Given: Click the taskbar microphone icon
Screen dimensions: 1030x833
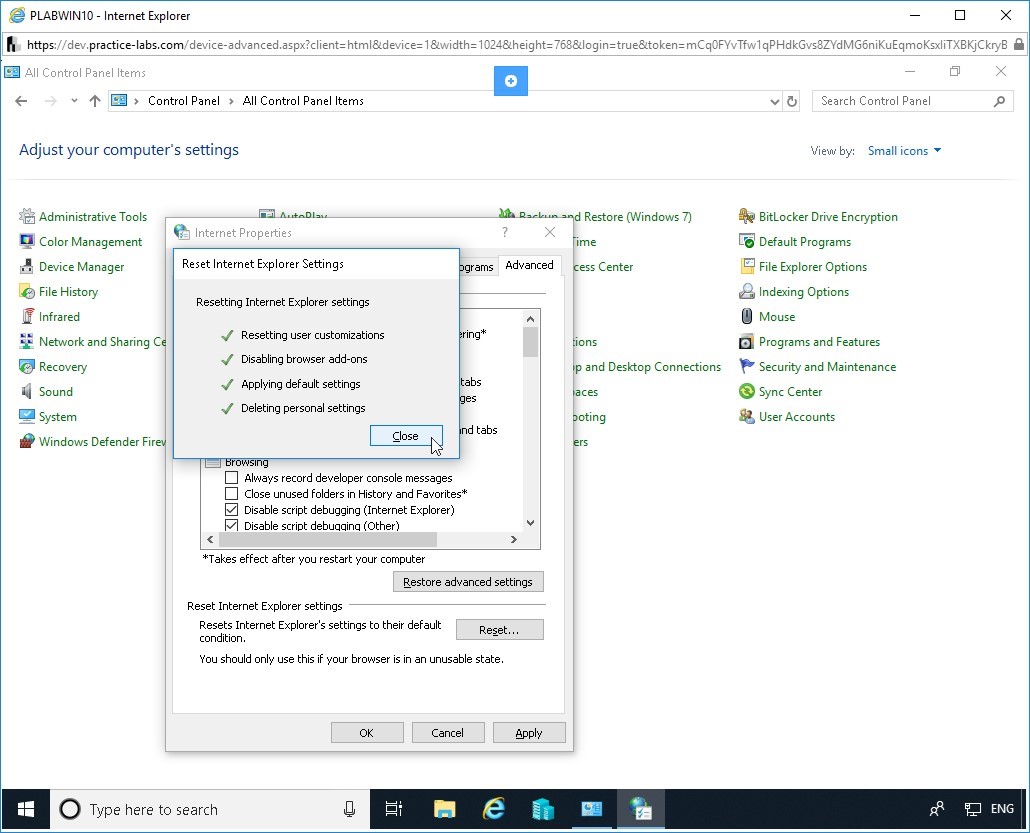Looking at the screenshot, I should tap(349, 809).
